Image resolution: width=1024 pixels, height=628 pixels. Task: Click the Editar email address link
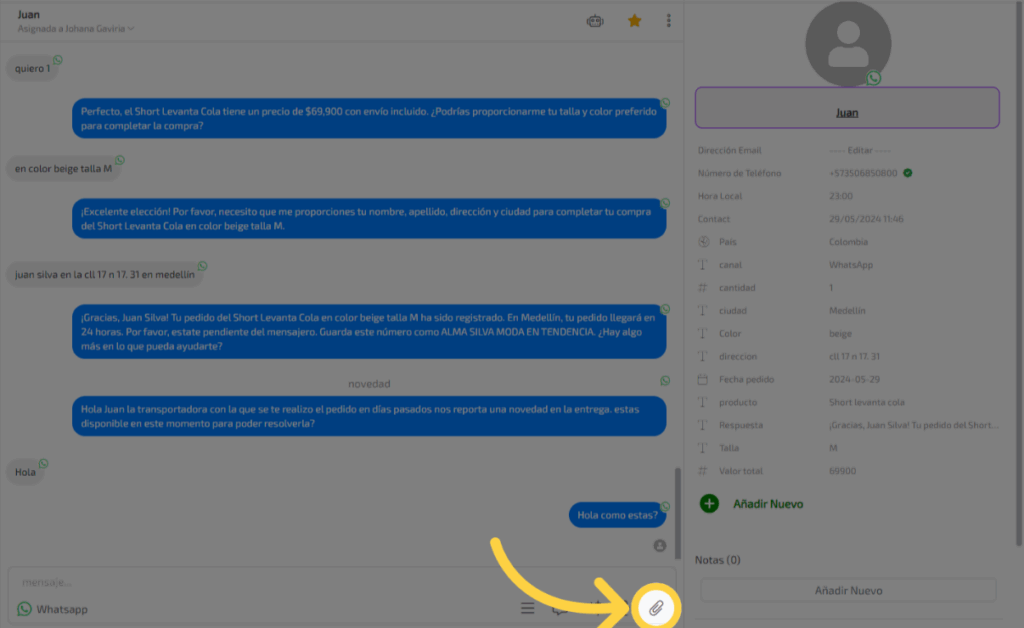[859, 150]
